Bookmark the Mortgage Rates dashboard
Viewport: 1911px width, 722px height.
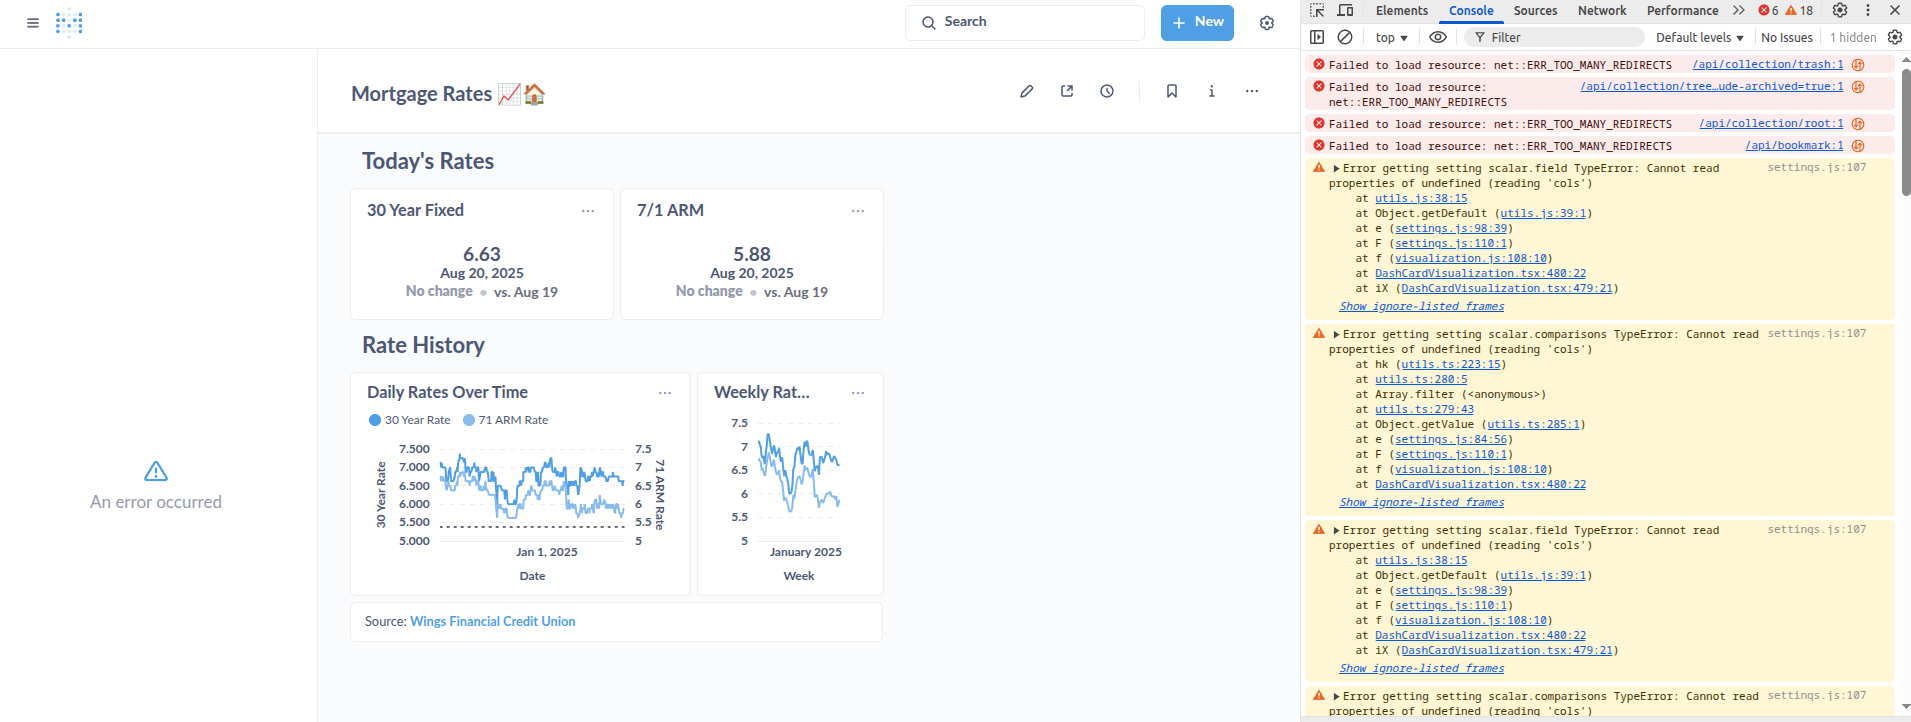tap(1171, 92)
